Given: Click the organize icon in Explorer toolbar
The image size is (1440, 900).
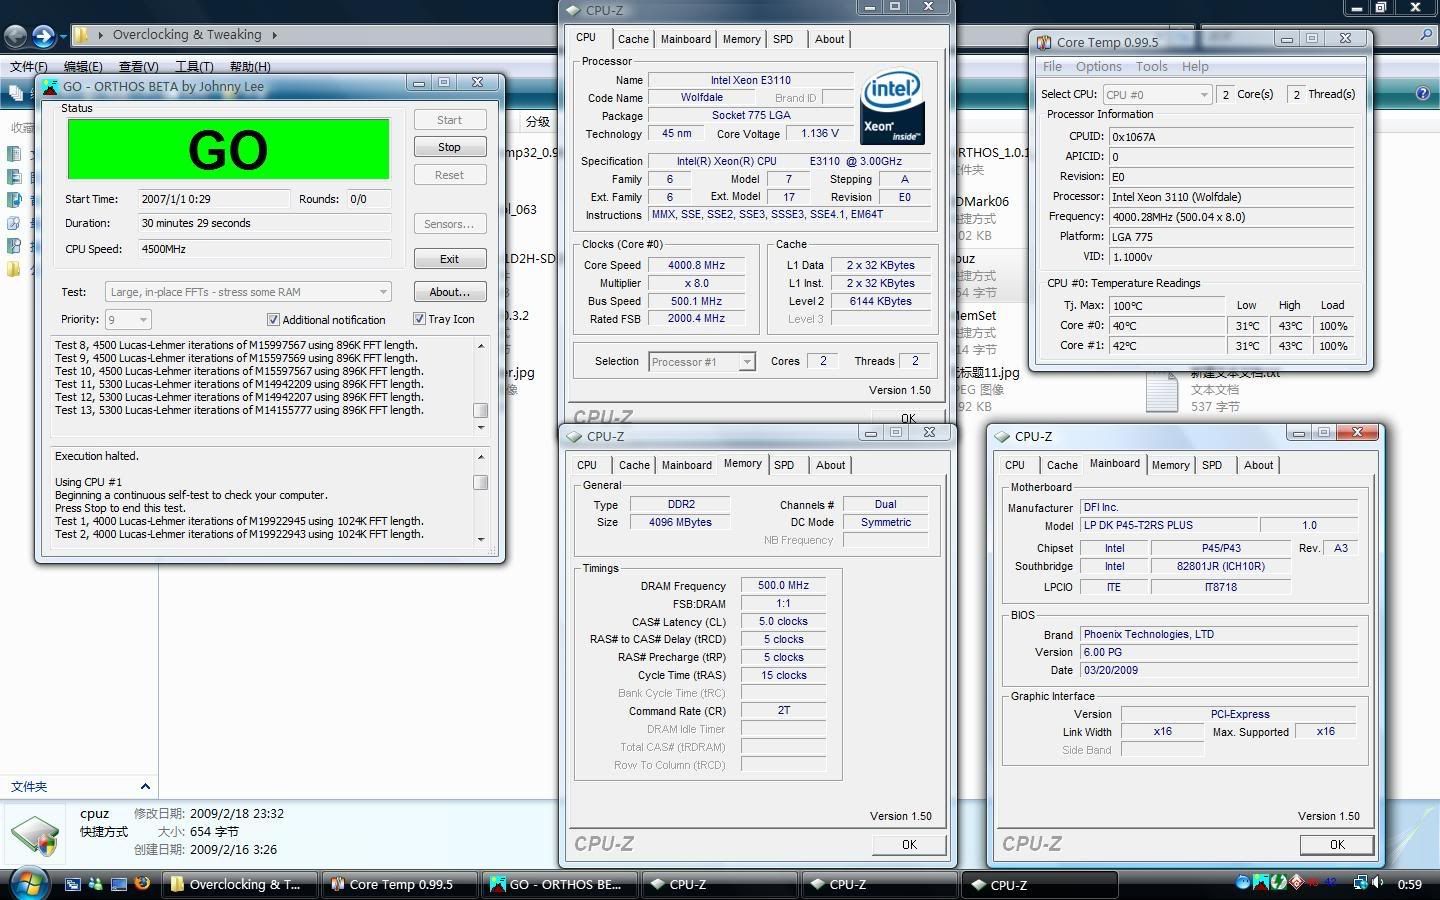Looking at the screenshot, I should point(14,94).
